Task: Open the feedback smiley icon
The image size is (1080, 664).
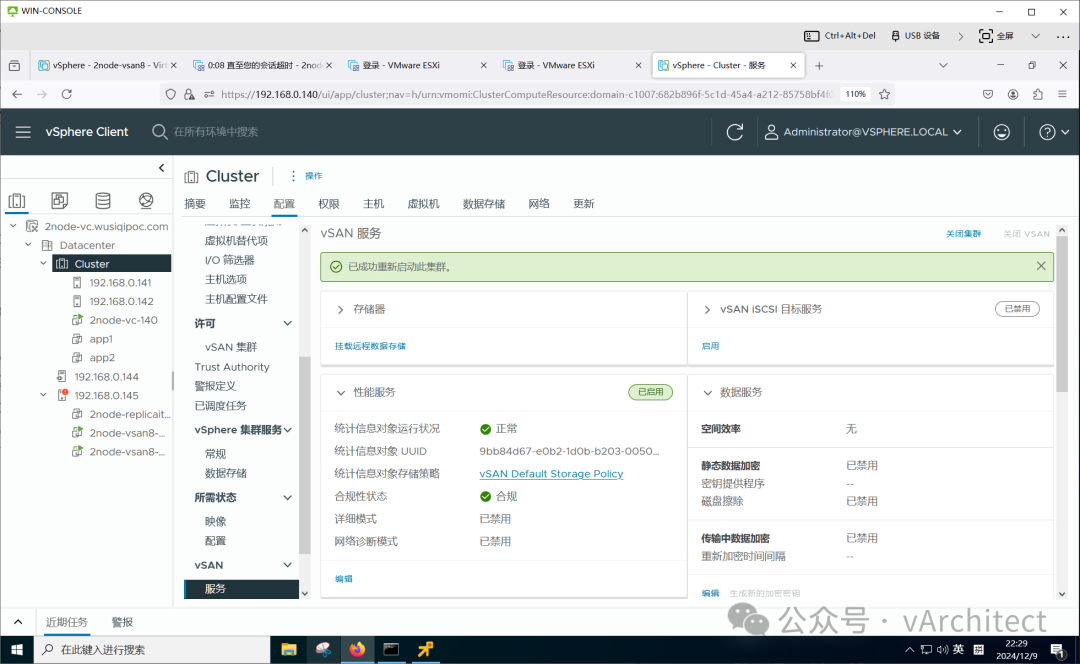Action: click(1001, 132)
